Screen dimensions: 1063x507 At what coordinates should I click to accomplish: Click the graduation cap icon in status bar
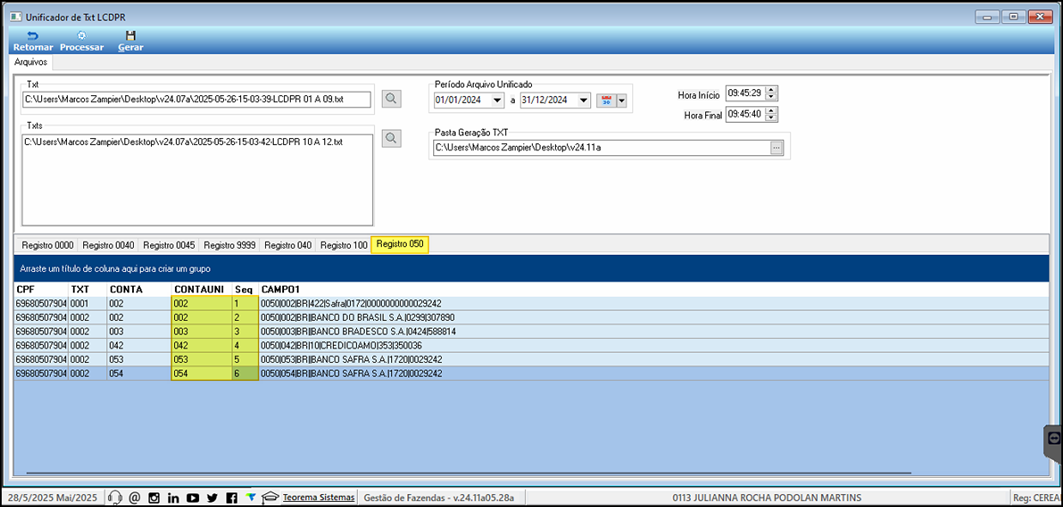270,498
